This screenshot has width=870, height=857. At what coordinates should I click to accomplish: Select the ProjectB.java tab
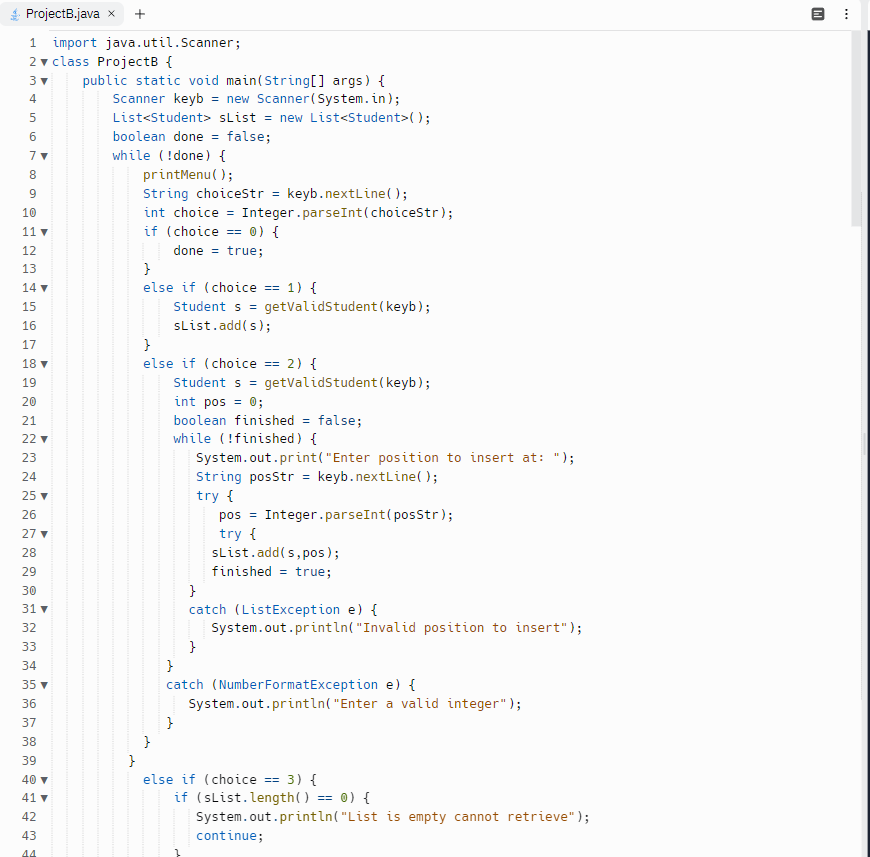(60, 14)
